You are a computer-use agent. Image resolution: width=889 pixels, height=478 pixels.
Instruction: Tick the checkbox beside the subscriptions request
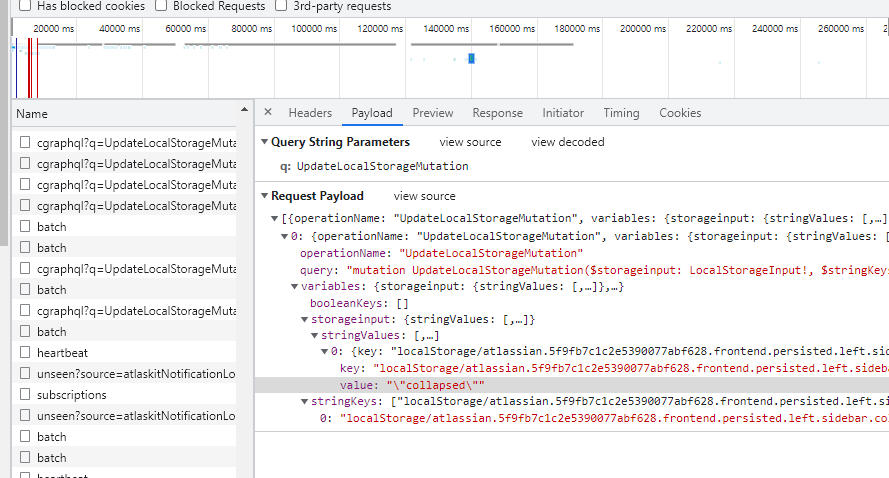click(25, 394)
